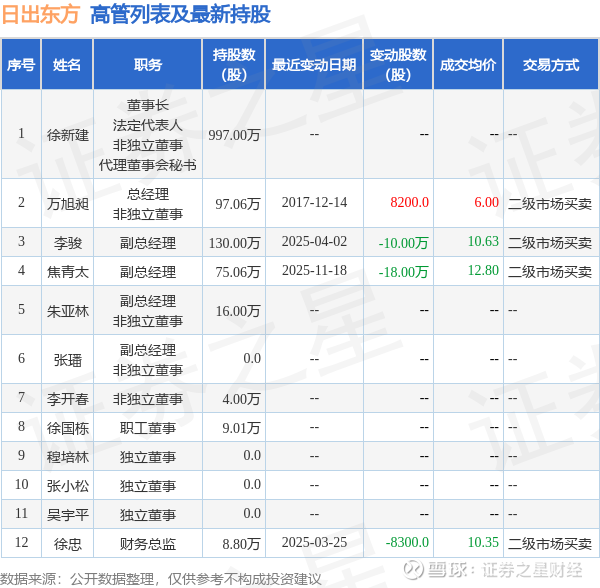The image size is (600, 588).
Task: Click 二级市场买卖 in 李骏's row
Action: pyautogui.click(x=550, y=243)
